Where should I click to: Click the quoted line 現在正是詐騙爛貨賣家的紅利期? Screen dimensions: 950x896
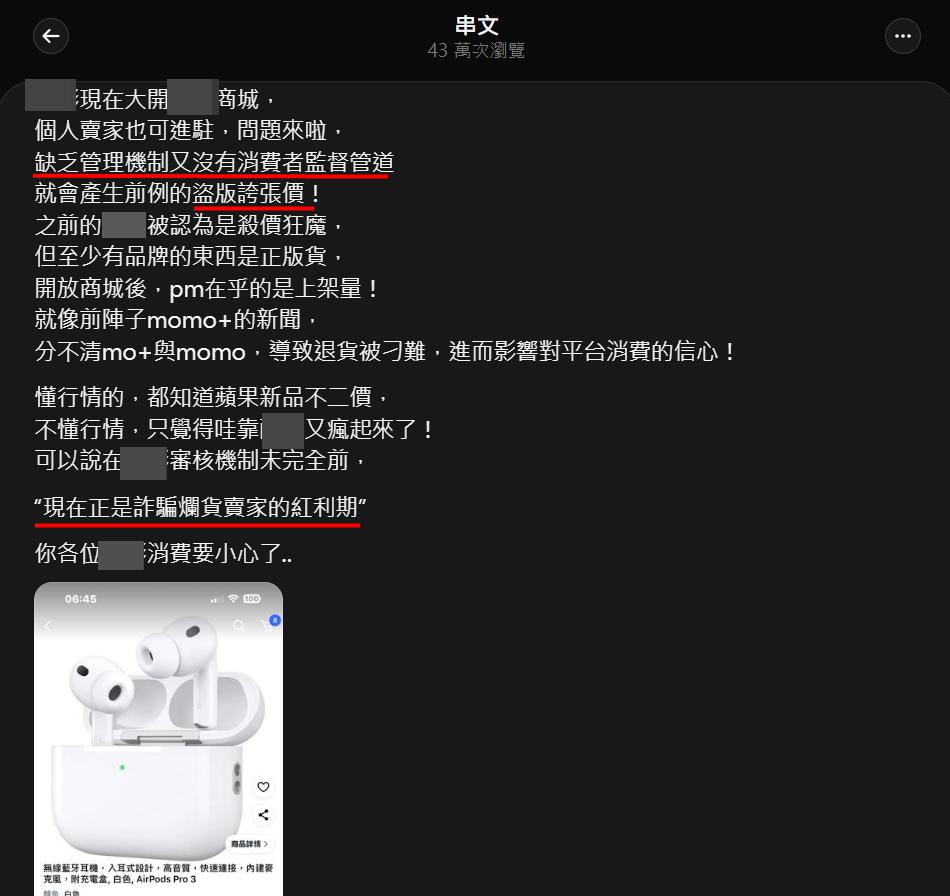coord(200,507)
